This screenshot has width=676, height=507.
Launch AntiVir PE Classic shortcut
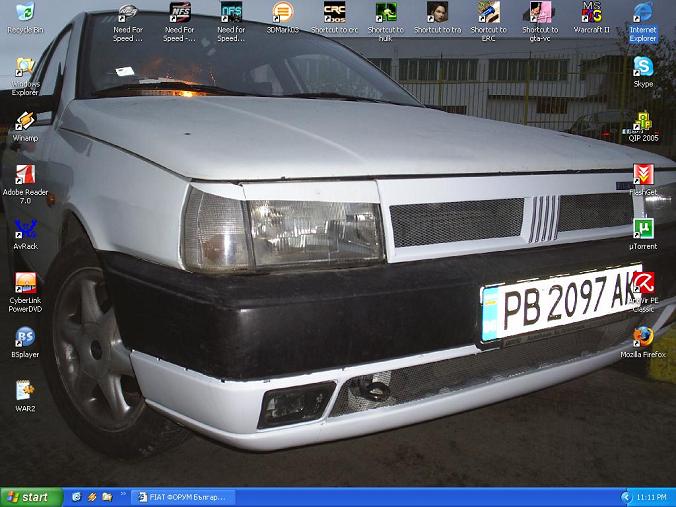643,284
